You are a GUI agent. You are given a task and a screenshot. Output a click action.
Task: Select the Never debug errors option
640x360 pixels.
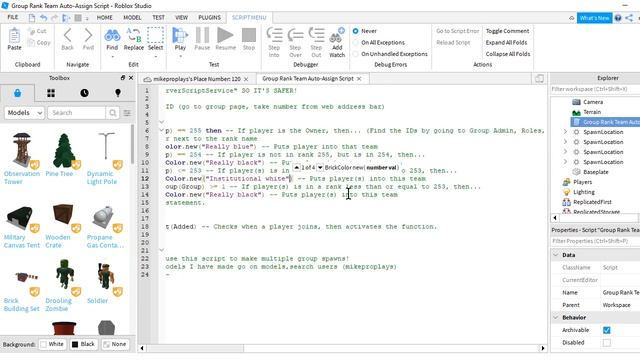[x=356, y=31]
